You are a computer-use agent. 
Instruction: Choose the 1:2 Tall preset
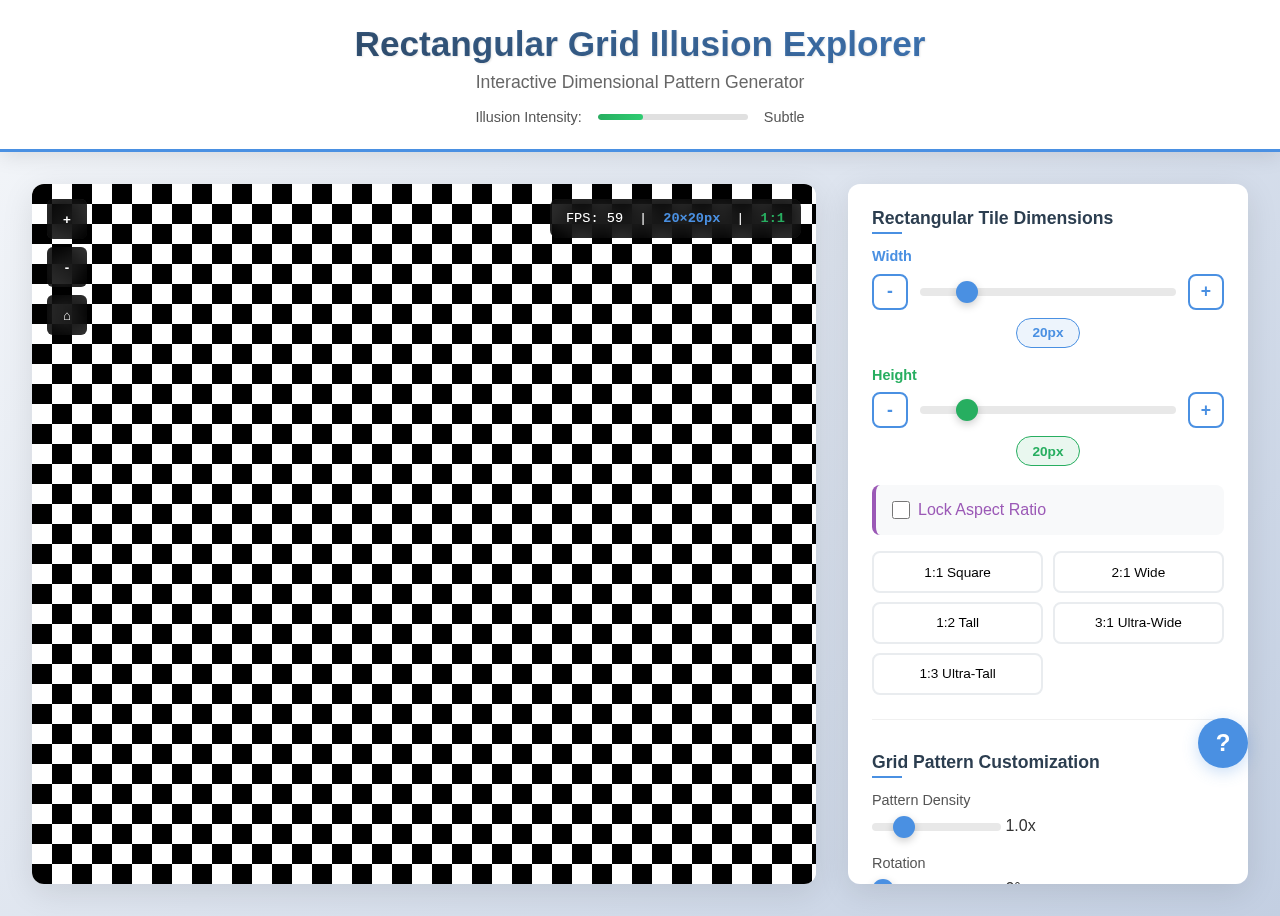click(957, 622)
